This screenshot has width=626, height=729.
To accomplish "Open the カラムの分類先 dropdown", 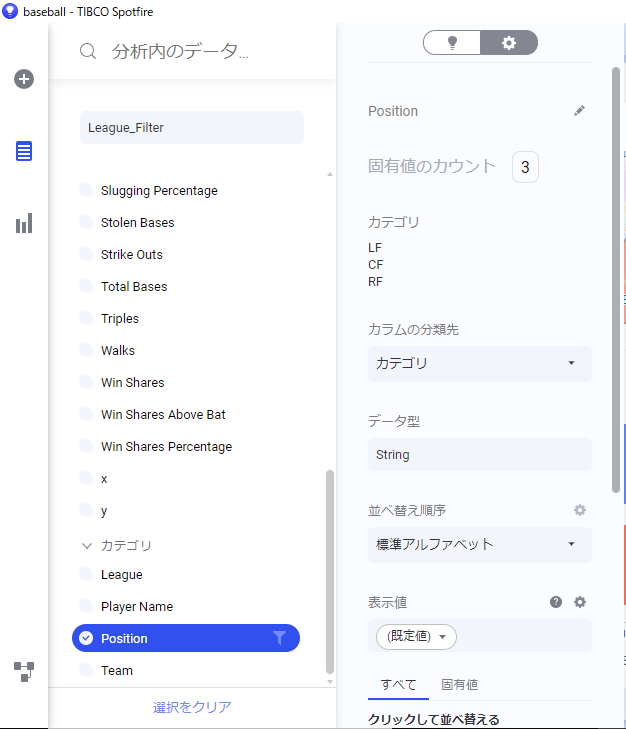I will (x=479, y=364).
